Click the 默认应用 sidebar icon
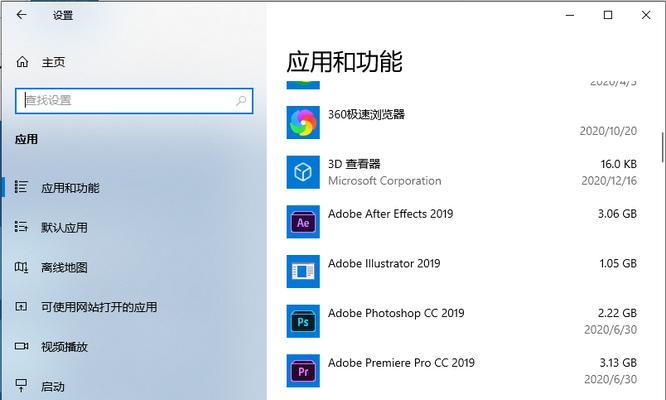666x400 pixels. [x=21, y=226]
